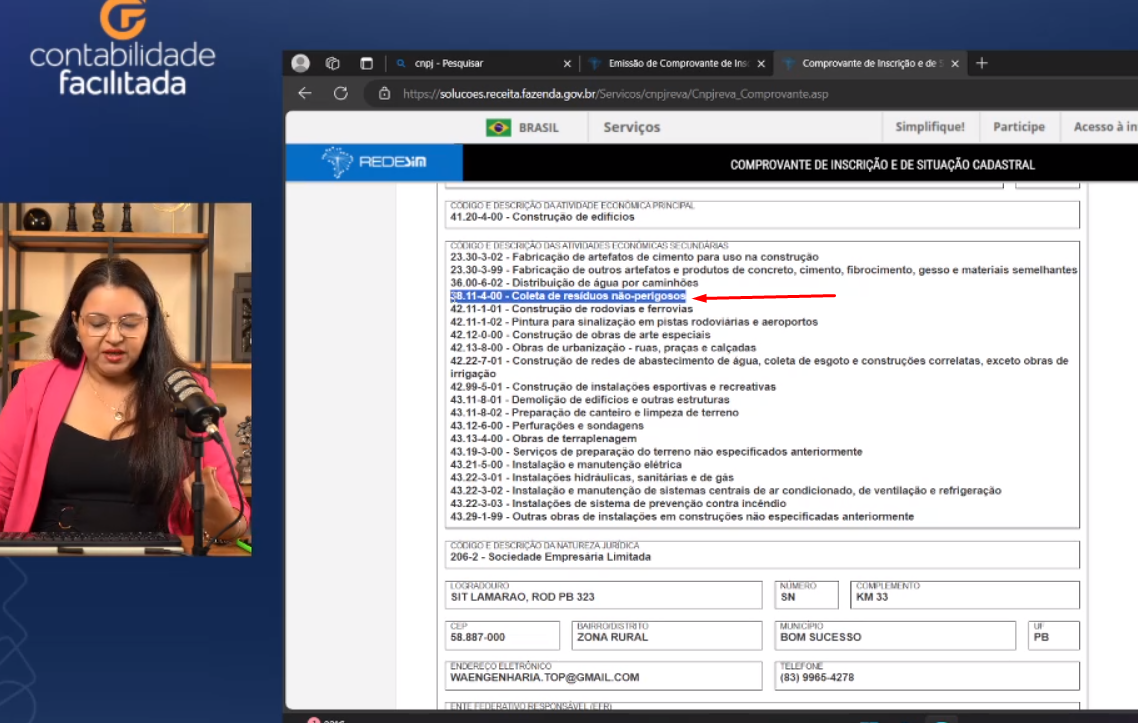Click '43.11-8-01 - Demolição de edifícios' line
Screen dimensions: 1138x723
(x=589, y=400)
